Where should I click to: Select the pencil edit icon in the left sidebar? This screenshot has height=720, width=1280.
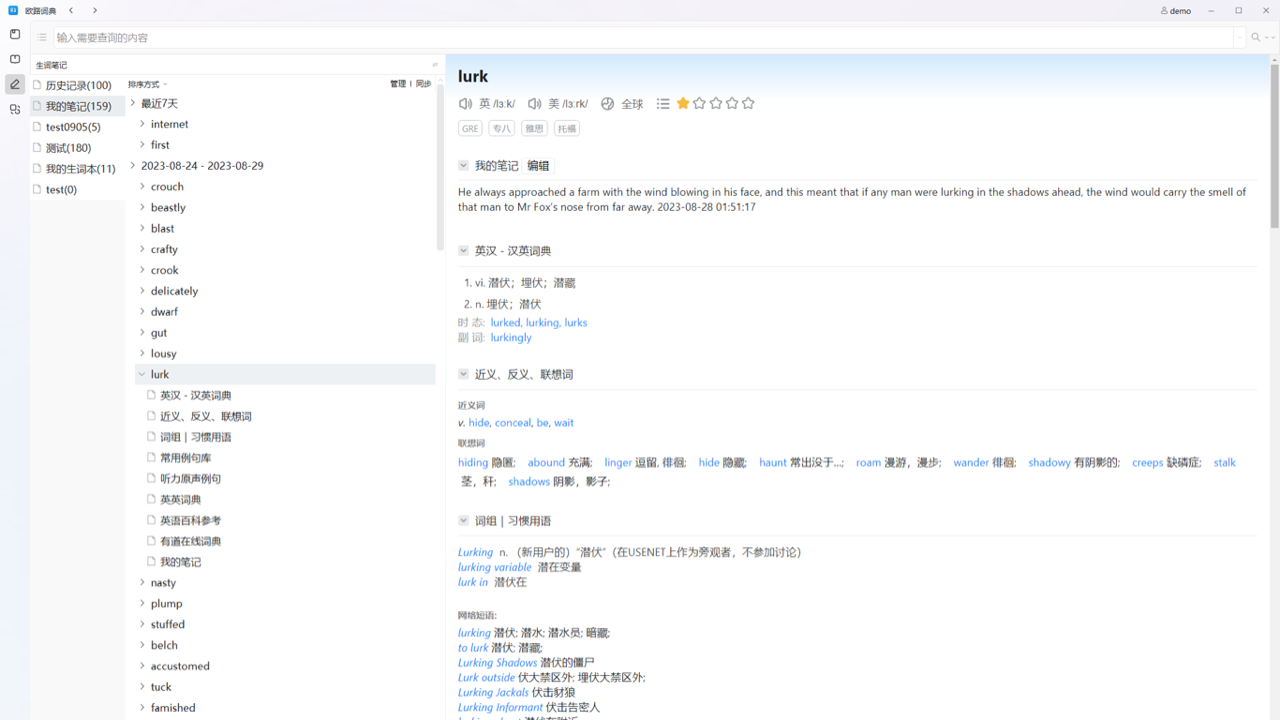(14, 84)
